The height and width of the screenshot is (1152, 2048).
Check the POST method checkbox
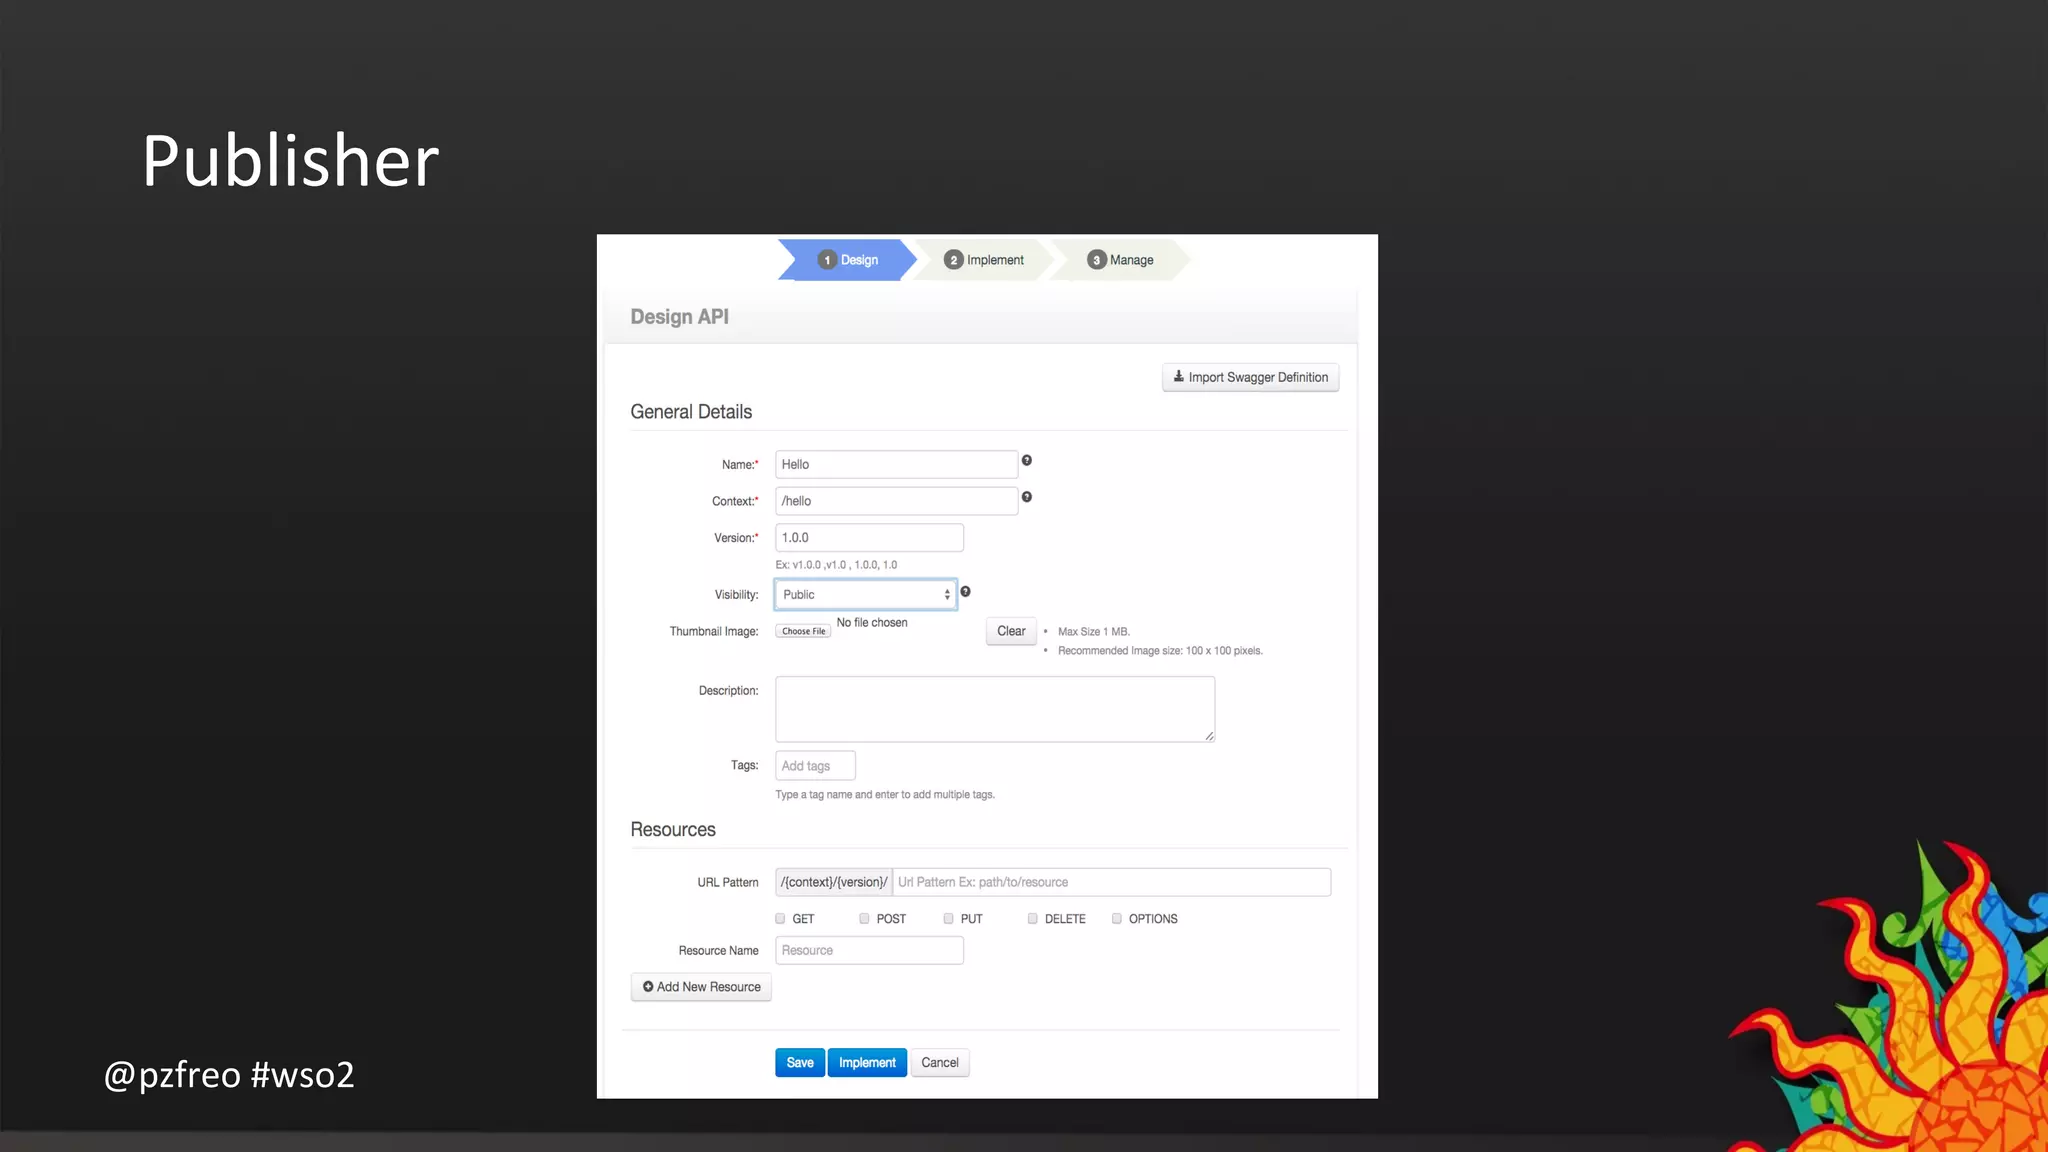coord(864,919)
